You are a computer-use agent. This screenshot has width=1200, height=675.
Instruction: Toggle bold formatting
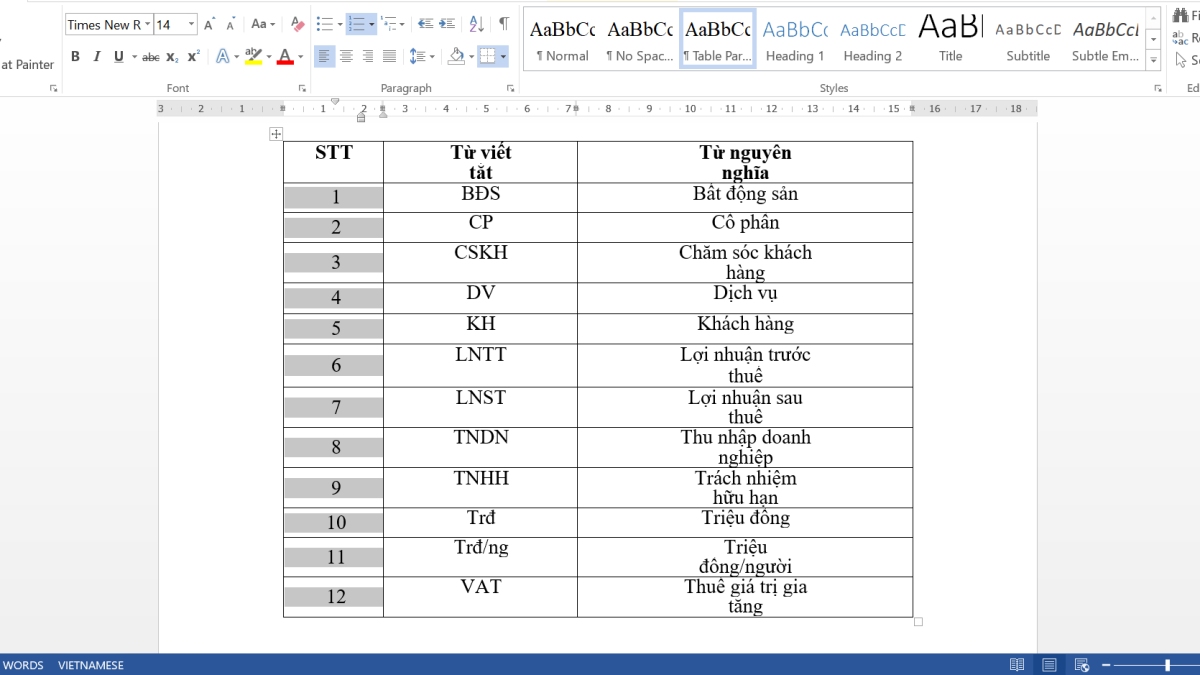click(75, 58)
